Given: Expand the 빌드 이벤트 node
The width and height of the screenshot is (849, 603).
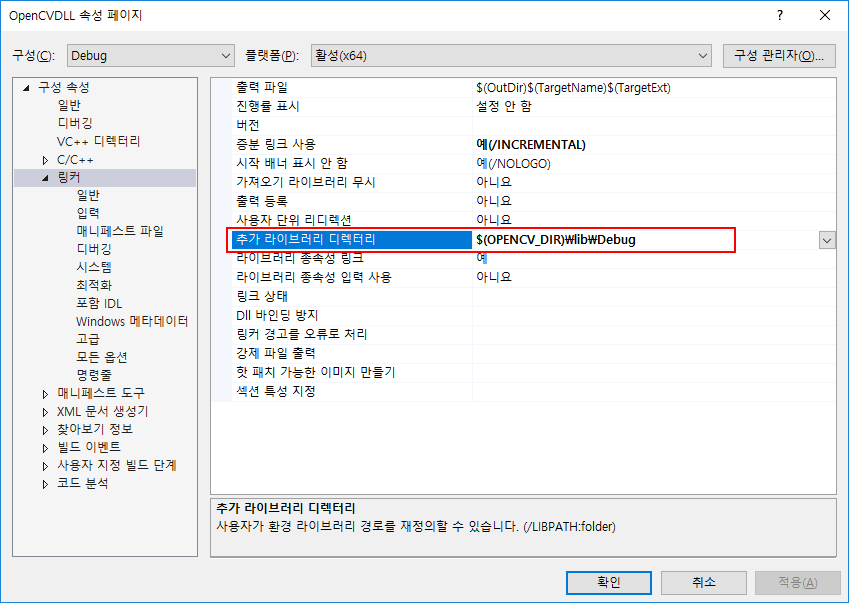Looking at the screenshot, I should tap(45, 448).
